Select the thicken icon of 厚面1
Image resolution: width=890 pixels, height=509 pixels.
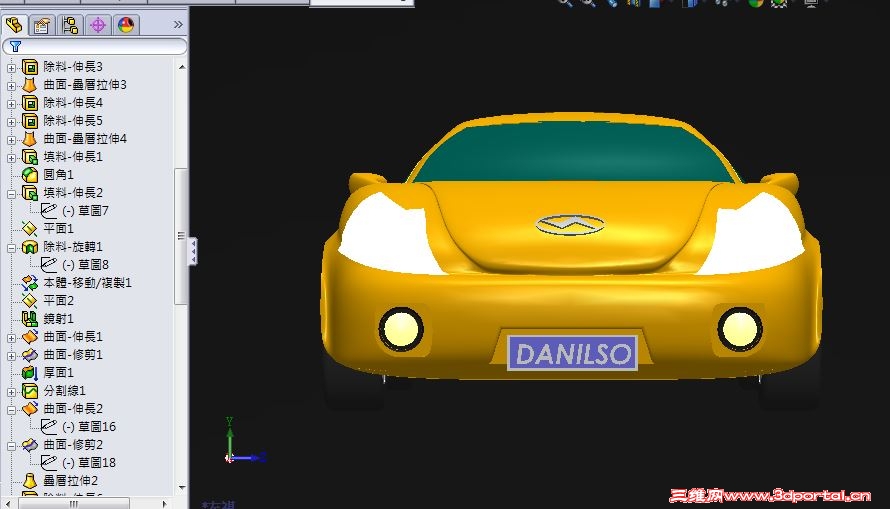click(x=30, y=373)
